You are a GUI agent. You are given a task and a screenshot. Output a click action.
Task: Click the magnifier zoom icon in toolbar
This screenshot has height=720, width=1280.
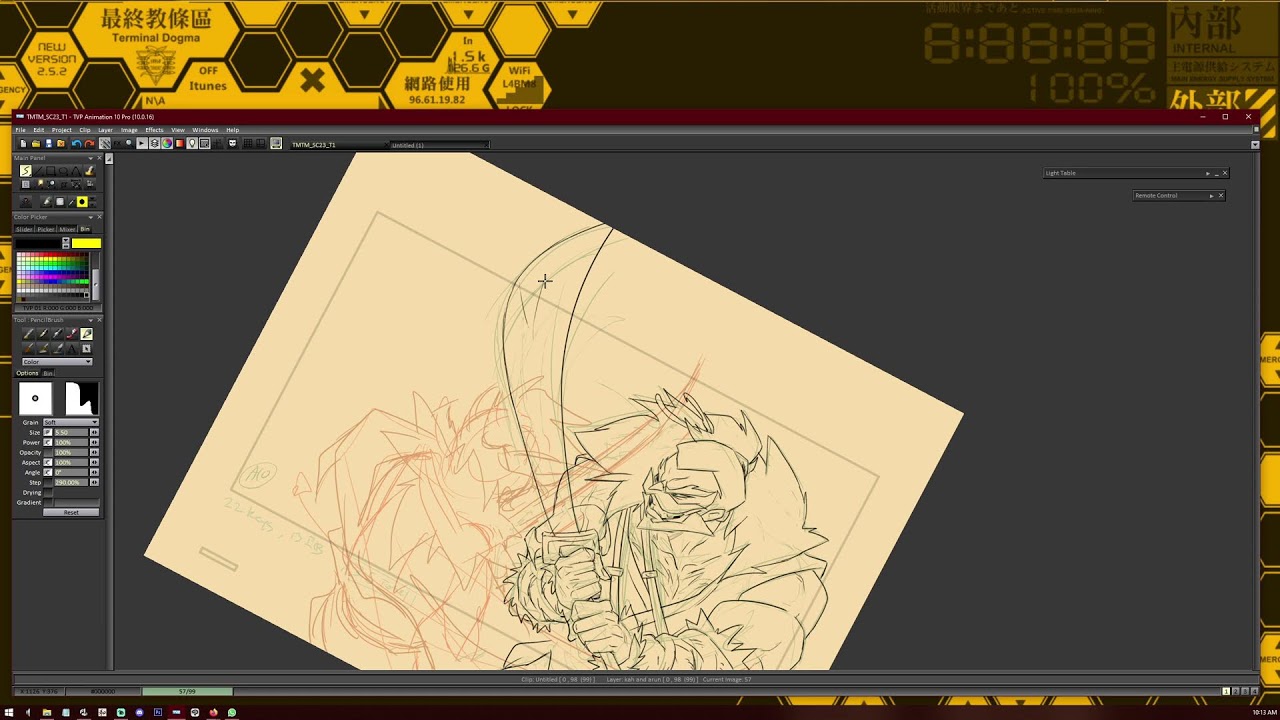[x=128, y=144]
